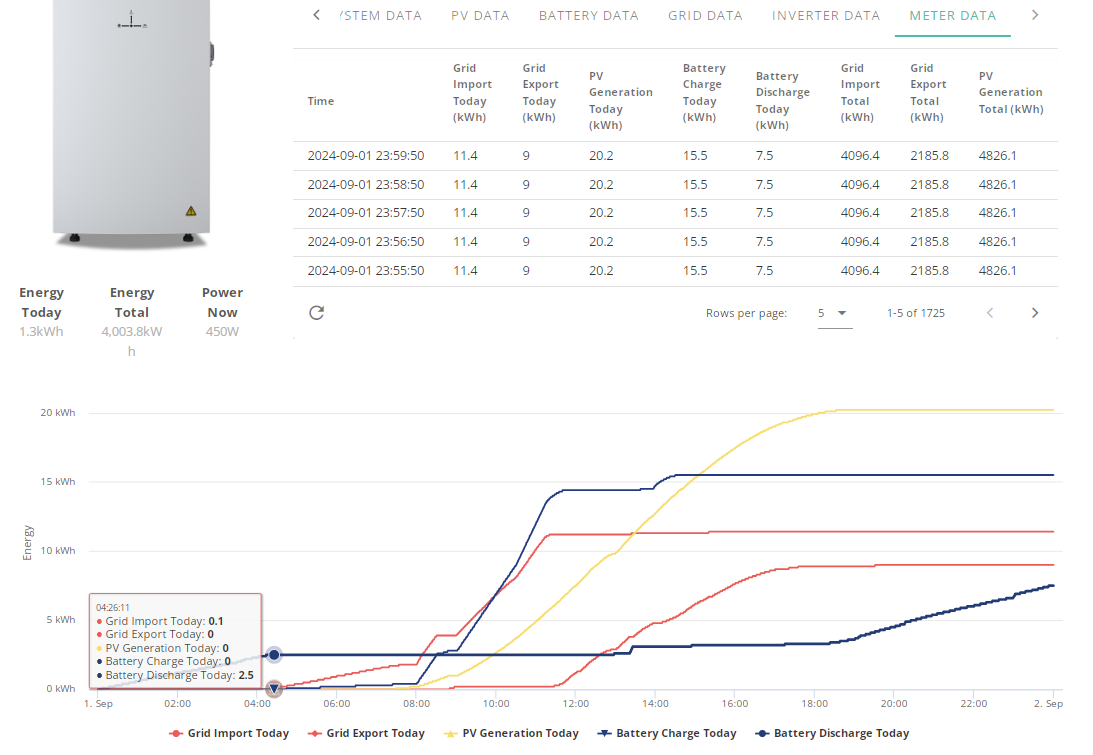Hide Battery Discharge Today legend series
Image resolution: width=1093 pixels, height=755 pixels.
click(x=832, y=733)
